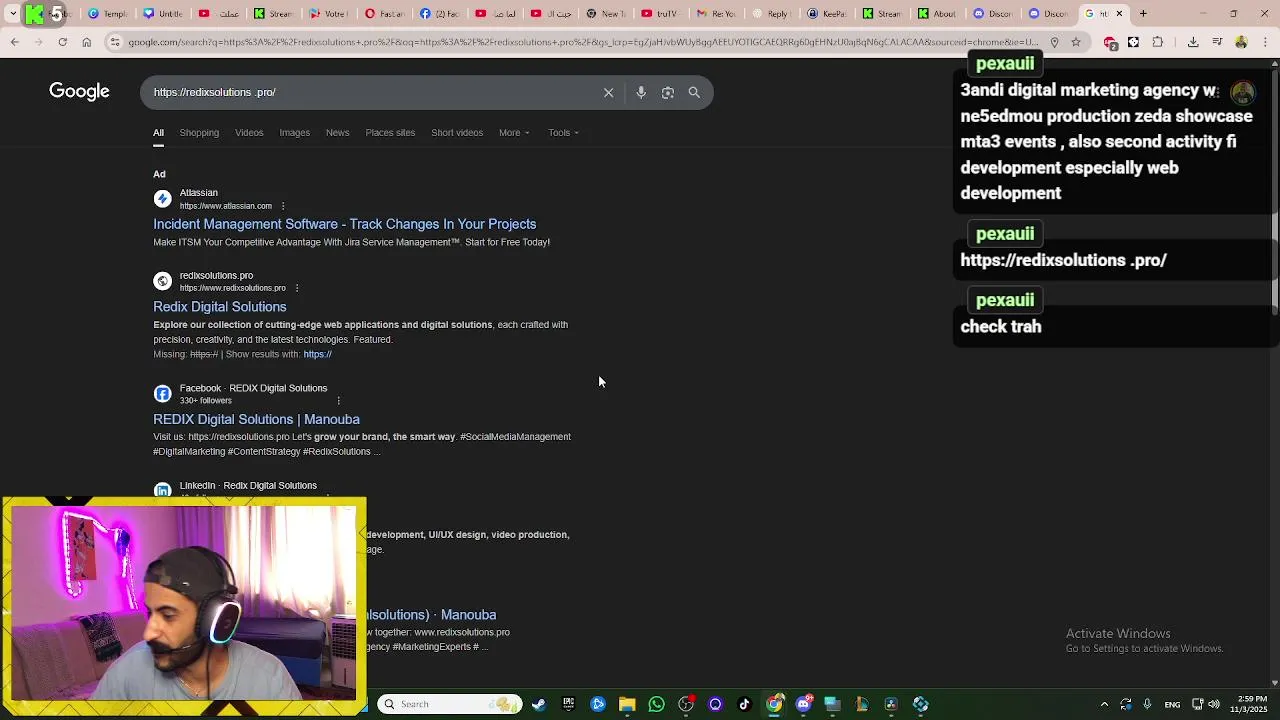Switch ENG input language indicator
This screenshot has height=720, width=1280.
[1172, 704]
